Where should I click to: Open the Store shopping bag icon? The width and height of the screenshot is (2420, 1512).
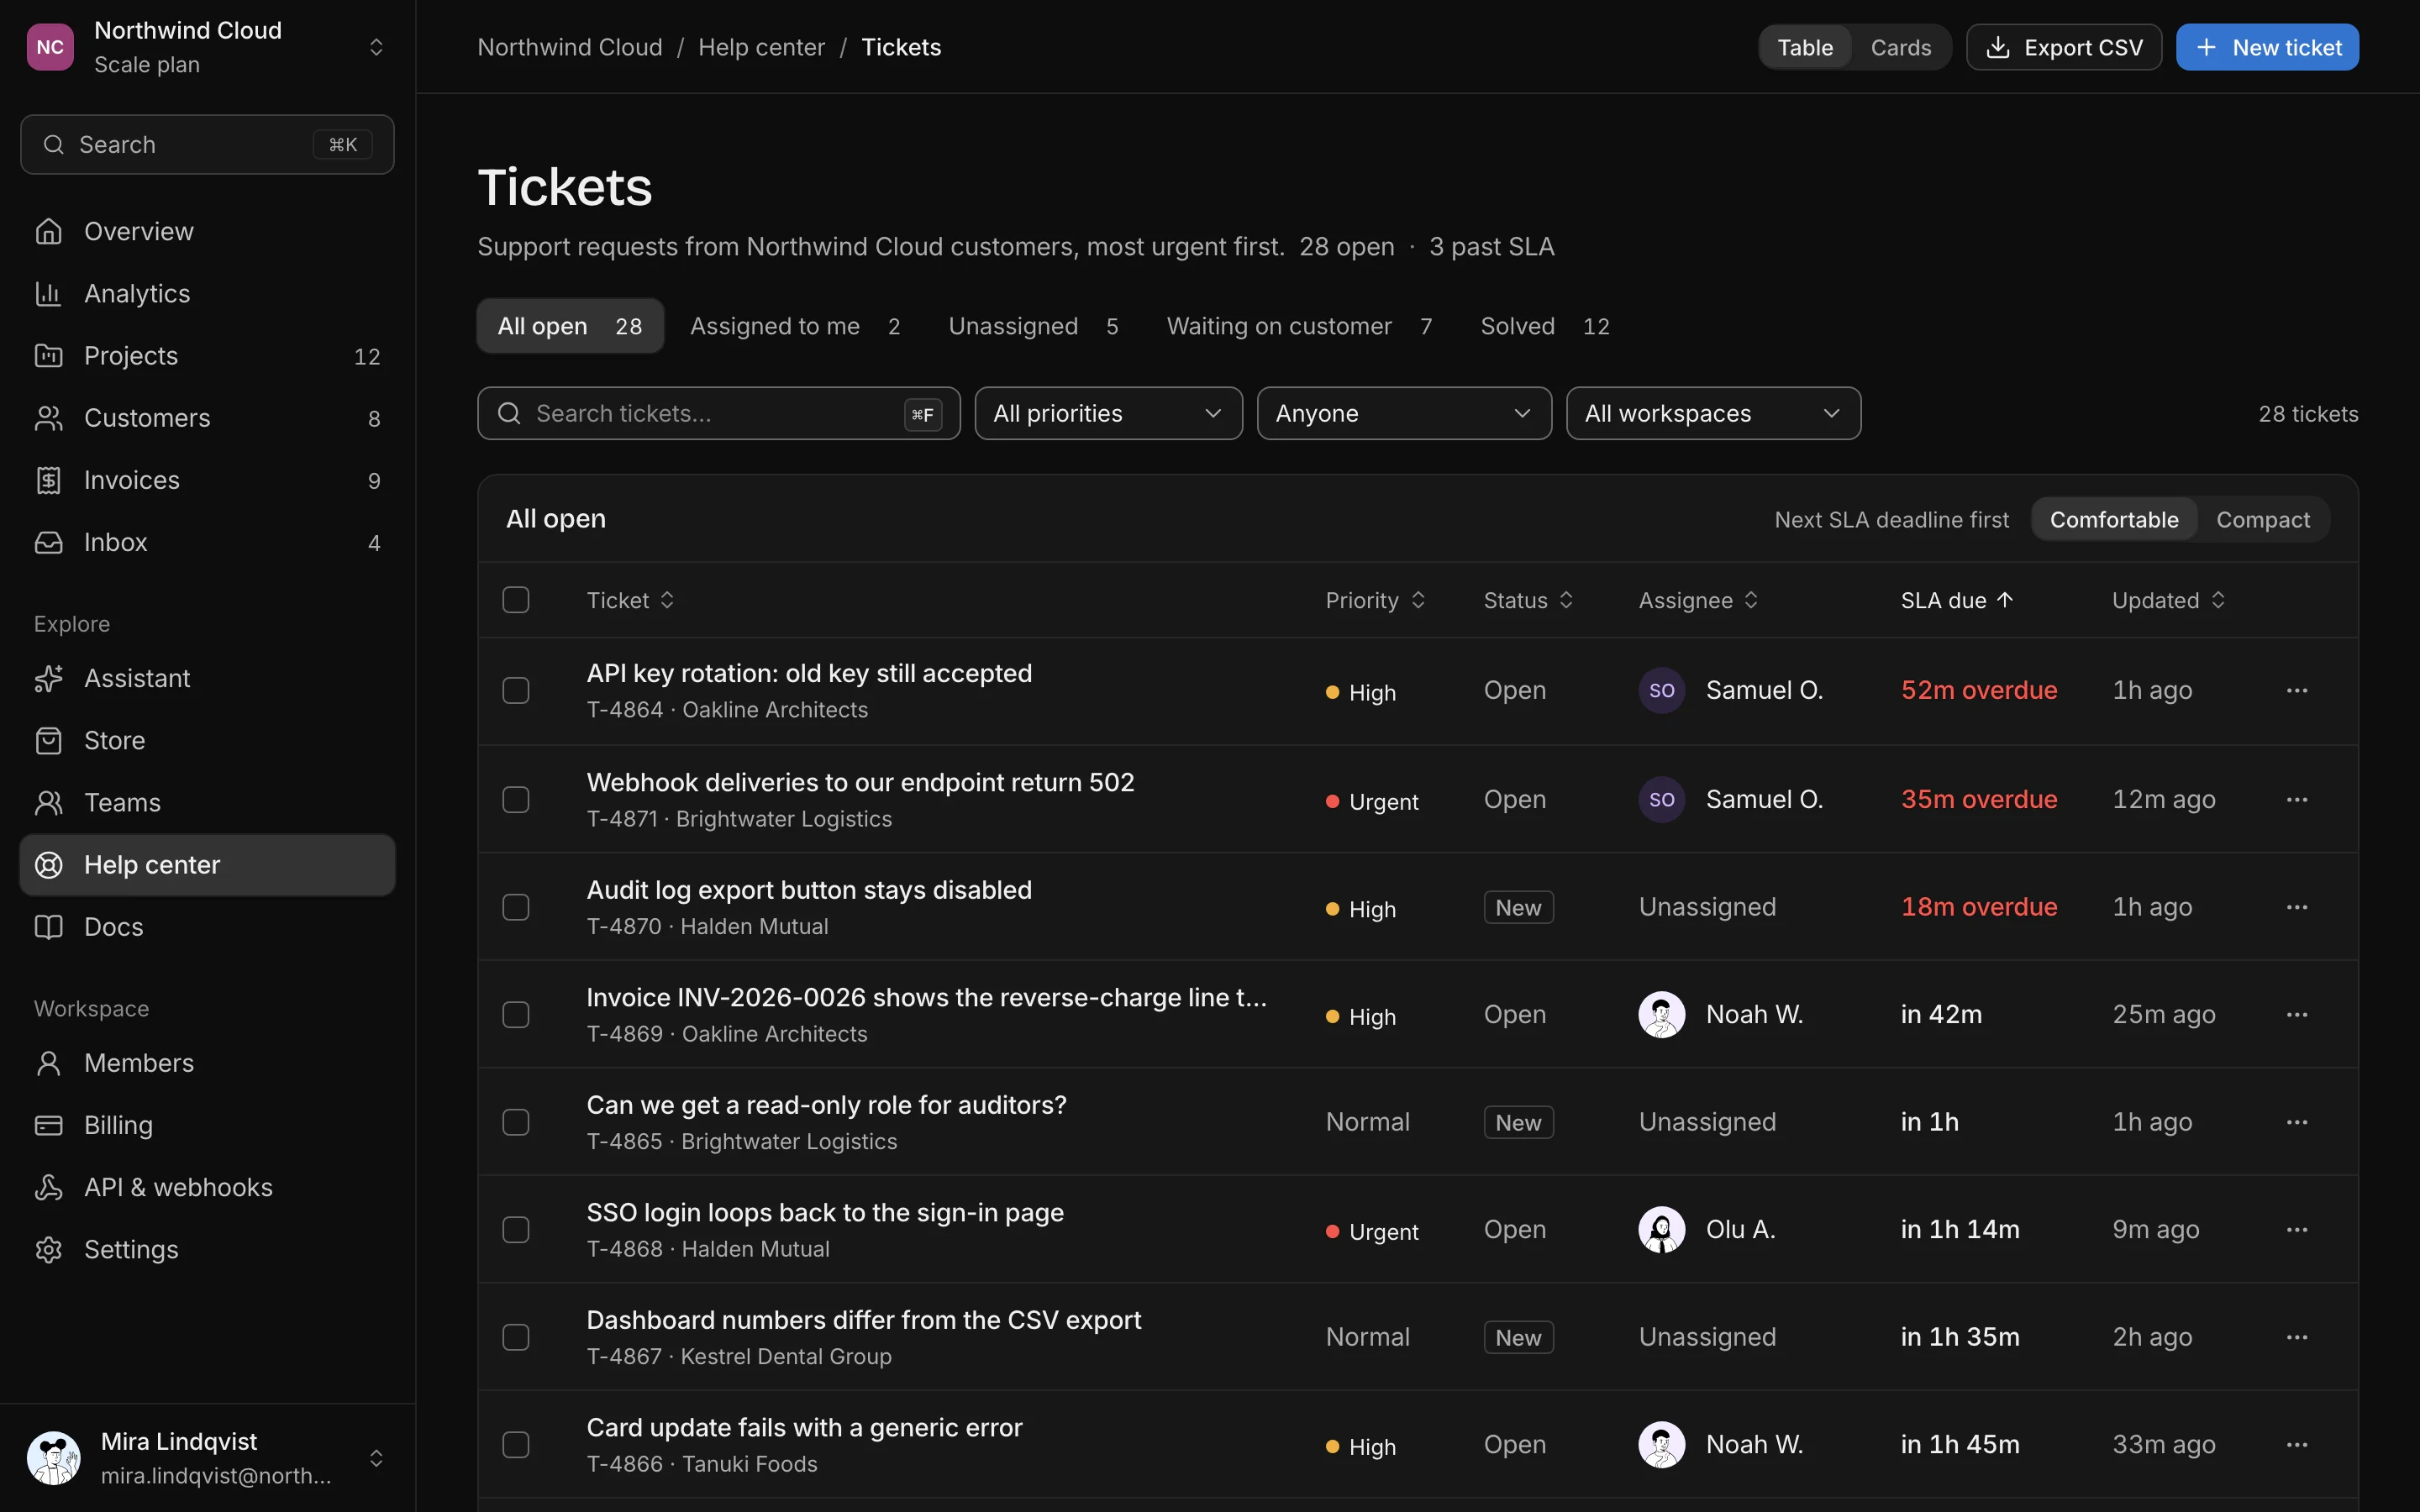48,740
